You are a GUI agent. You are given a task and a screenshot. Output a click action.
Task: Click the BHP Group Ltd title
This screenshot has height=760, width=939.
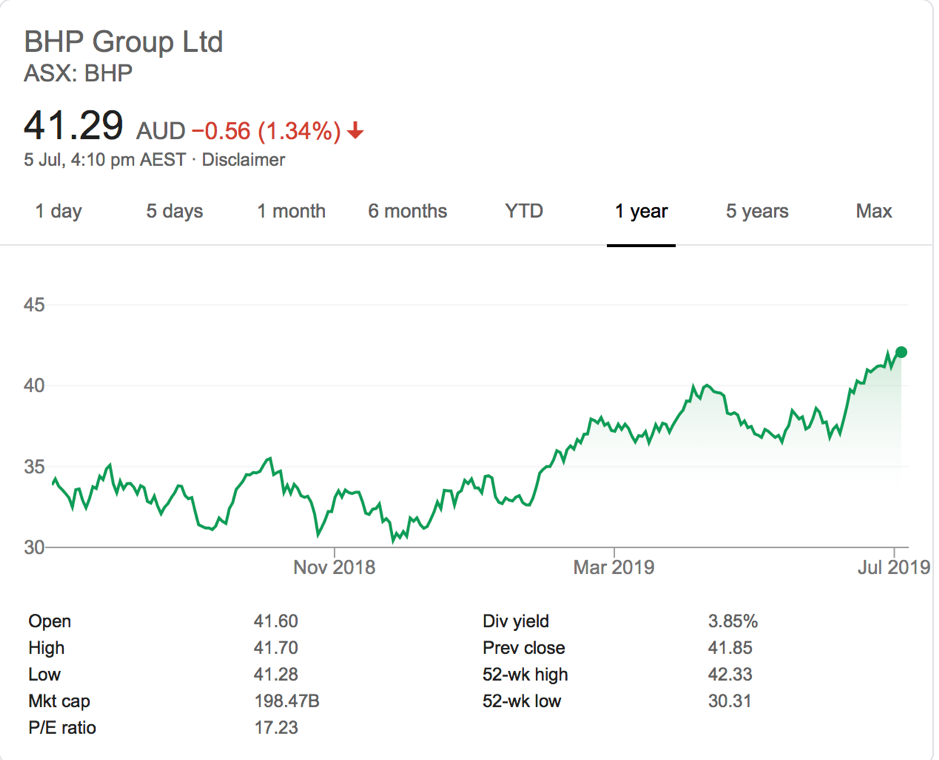coord(123,42)
